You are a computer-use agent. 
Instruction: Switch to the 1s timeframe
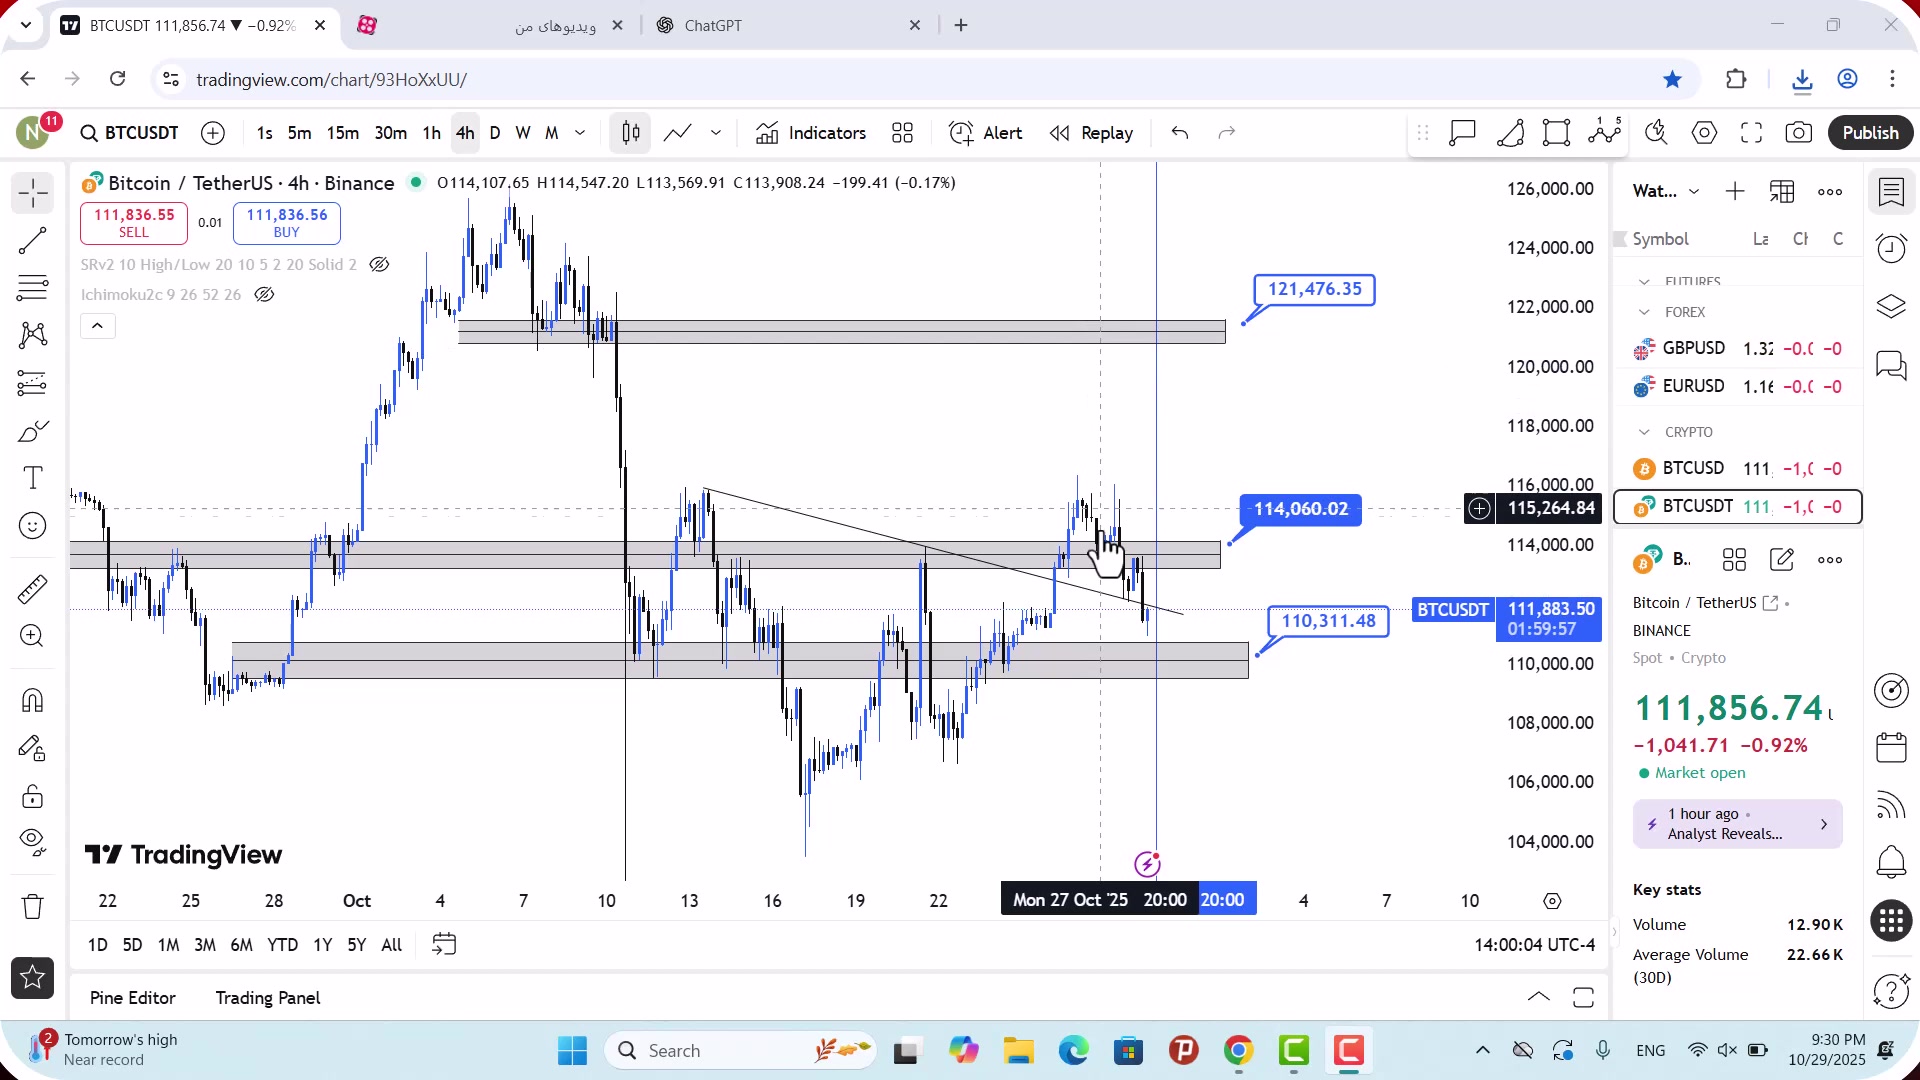(264, 133)
